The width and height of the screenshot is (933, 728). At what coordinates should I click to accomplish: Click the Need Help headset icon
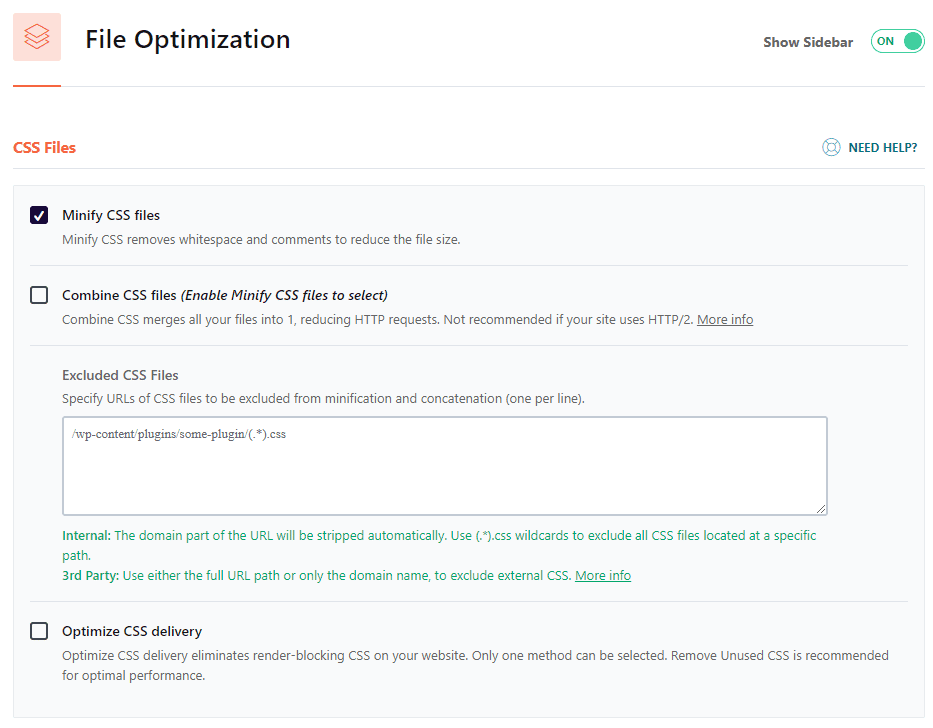tap(831, 147)
